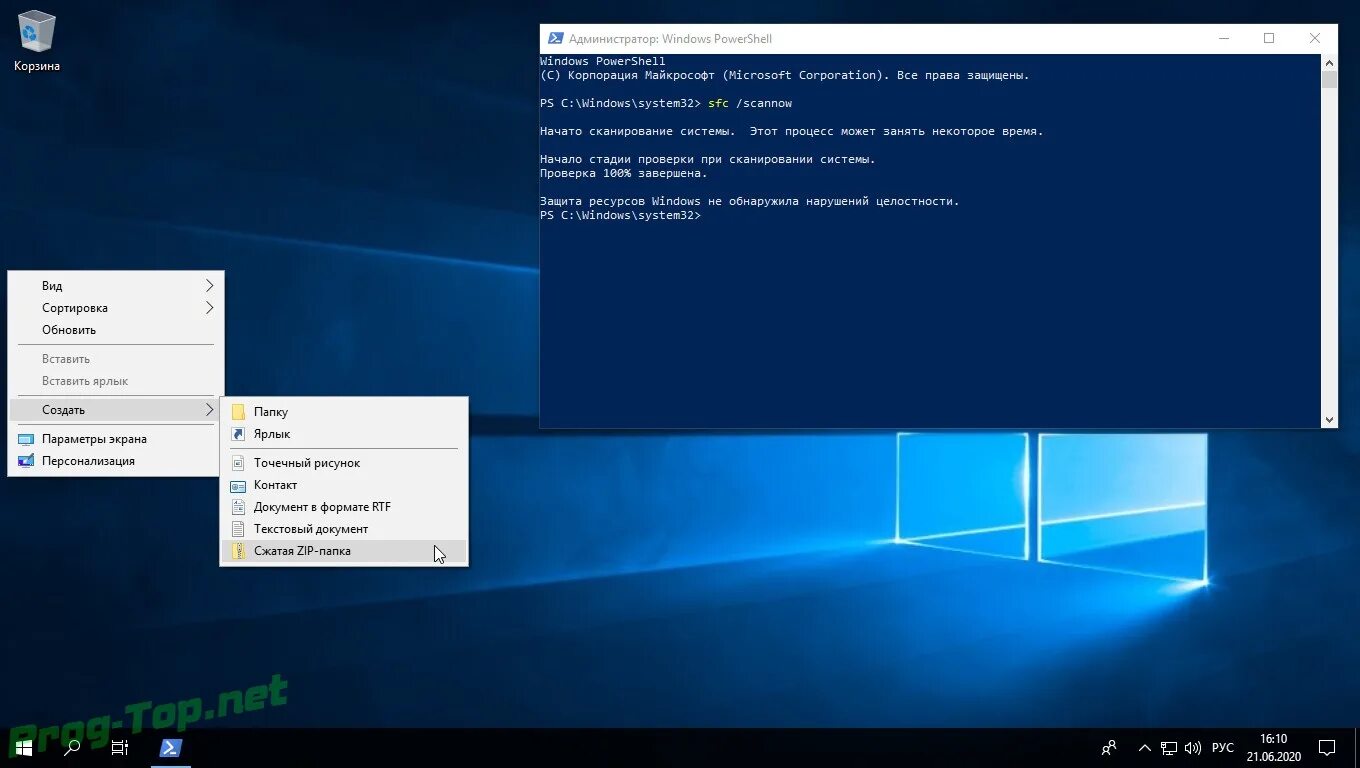Open Персонализация from context menu
1360x768 pixels.
tap(116, 461)
